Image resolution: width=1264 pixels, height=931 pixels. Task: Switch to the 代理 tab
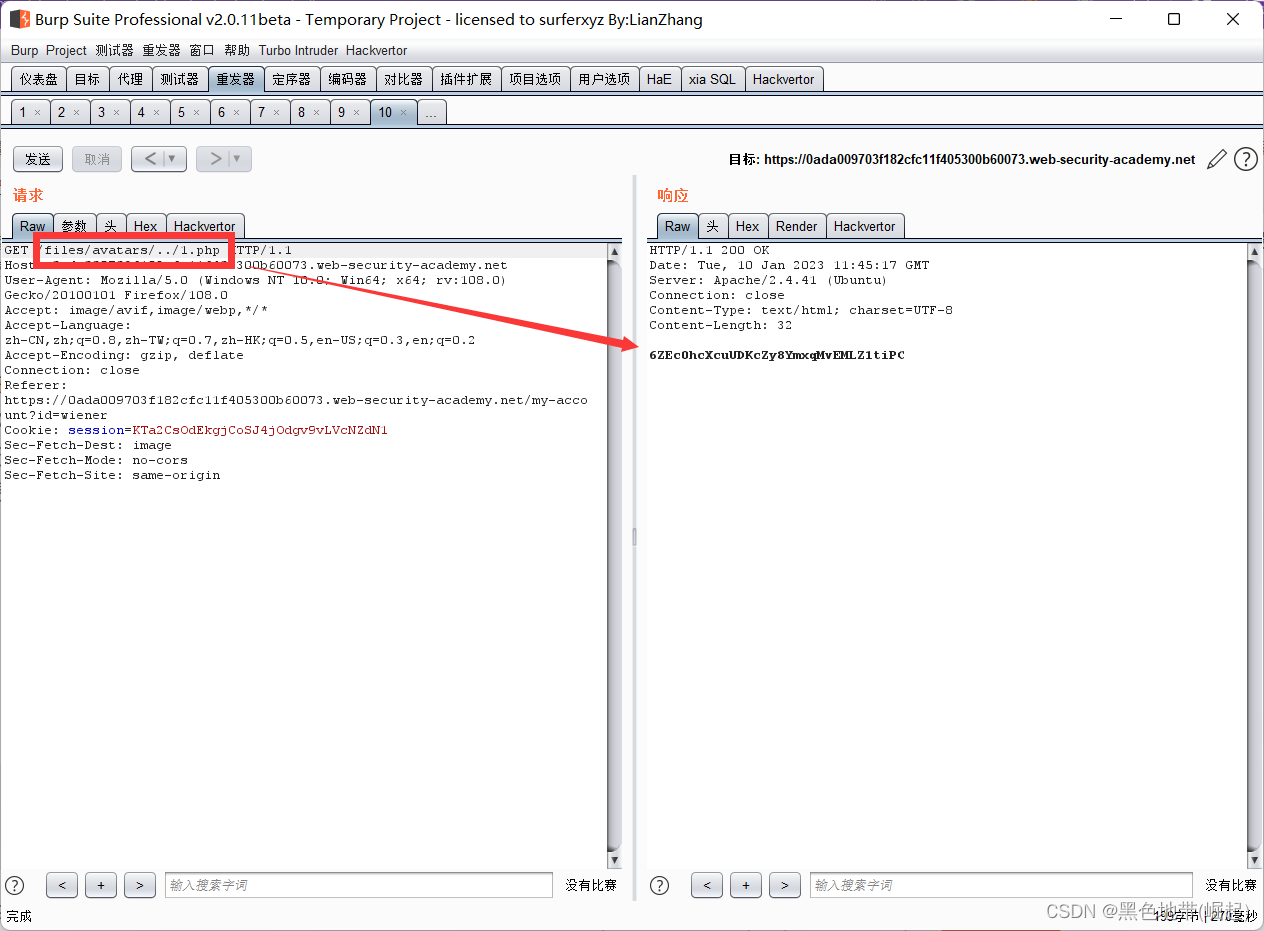(x=130, y=79)
